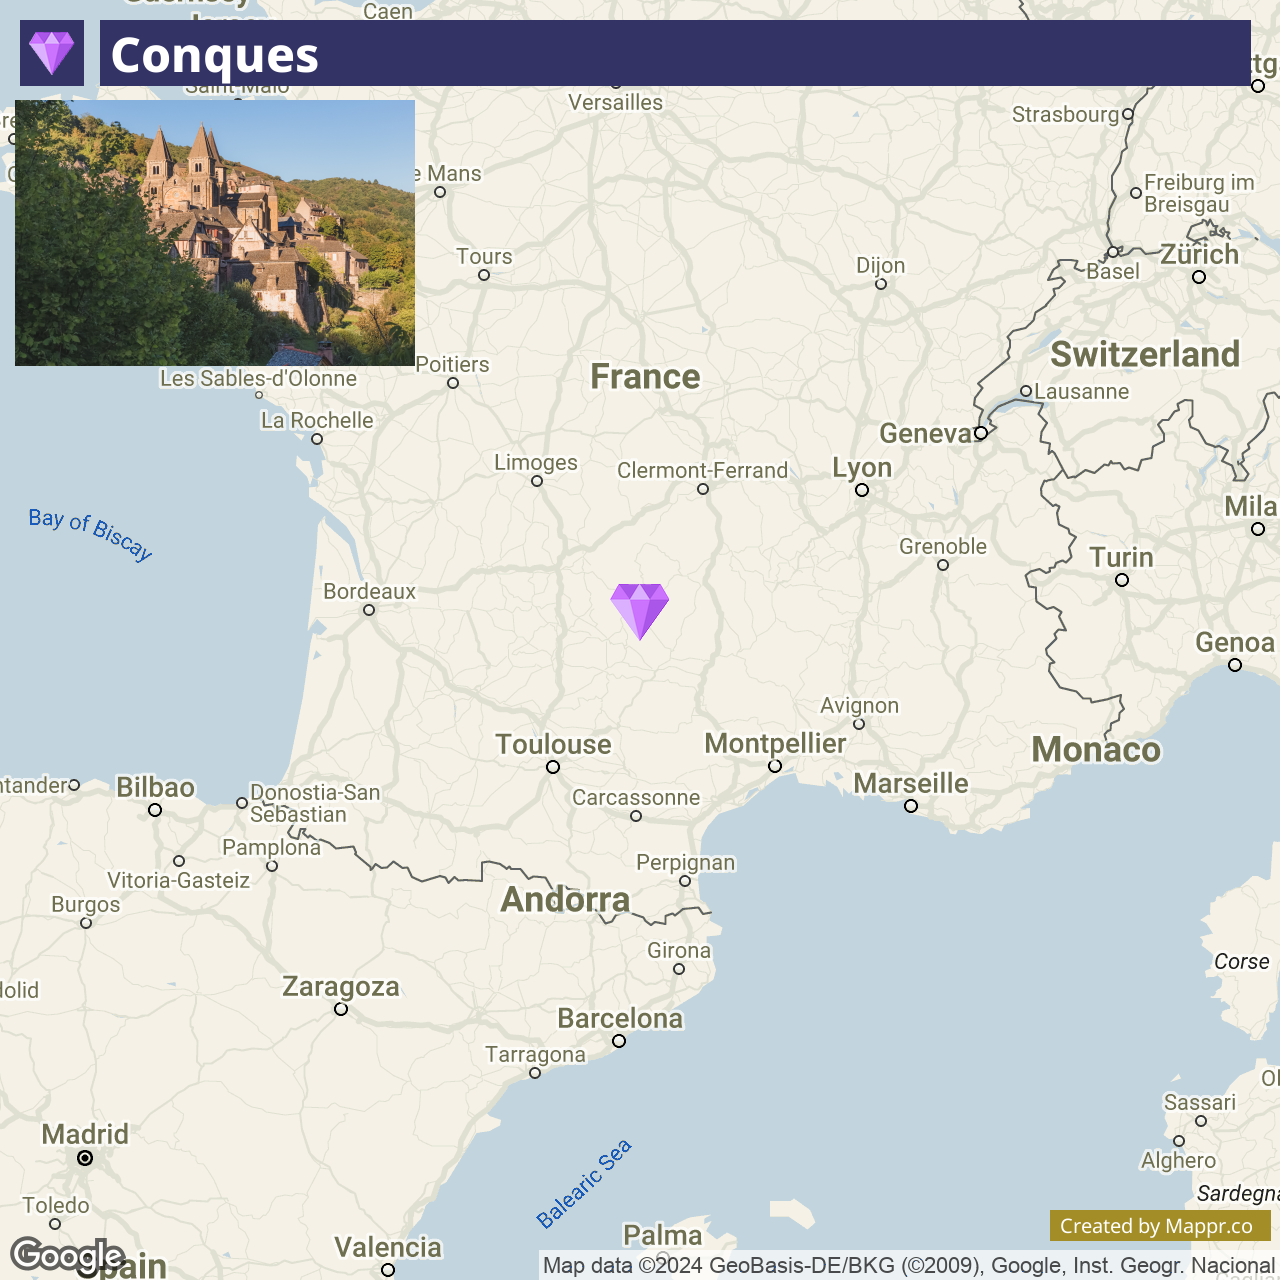Screen dimensions: 1280x1280
Task: Click the Andorra label
Action: click(565, 900)
